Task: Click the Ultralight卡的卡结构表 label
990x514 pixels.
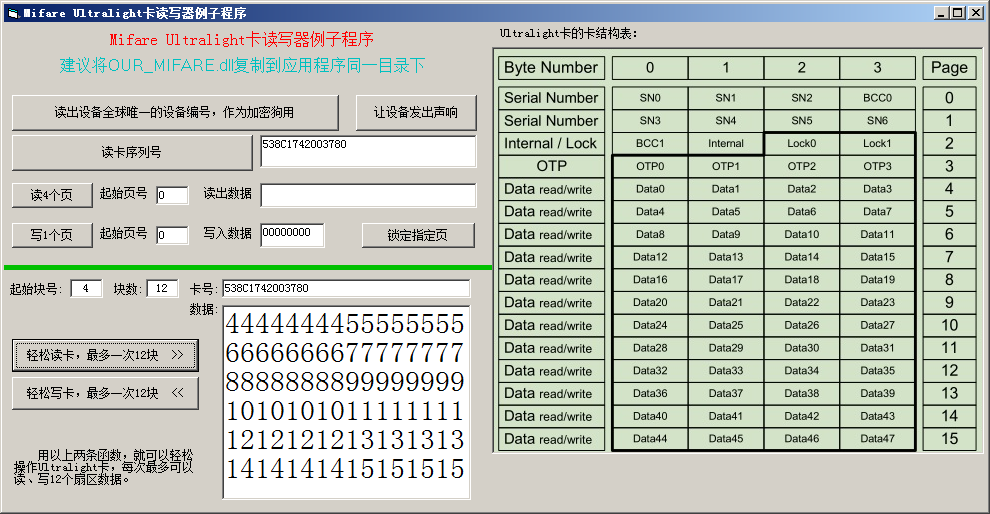Action: 568,33
